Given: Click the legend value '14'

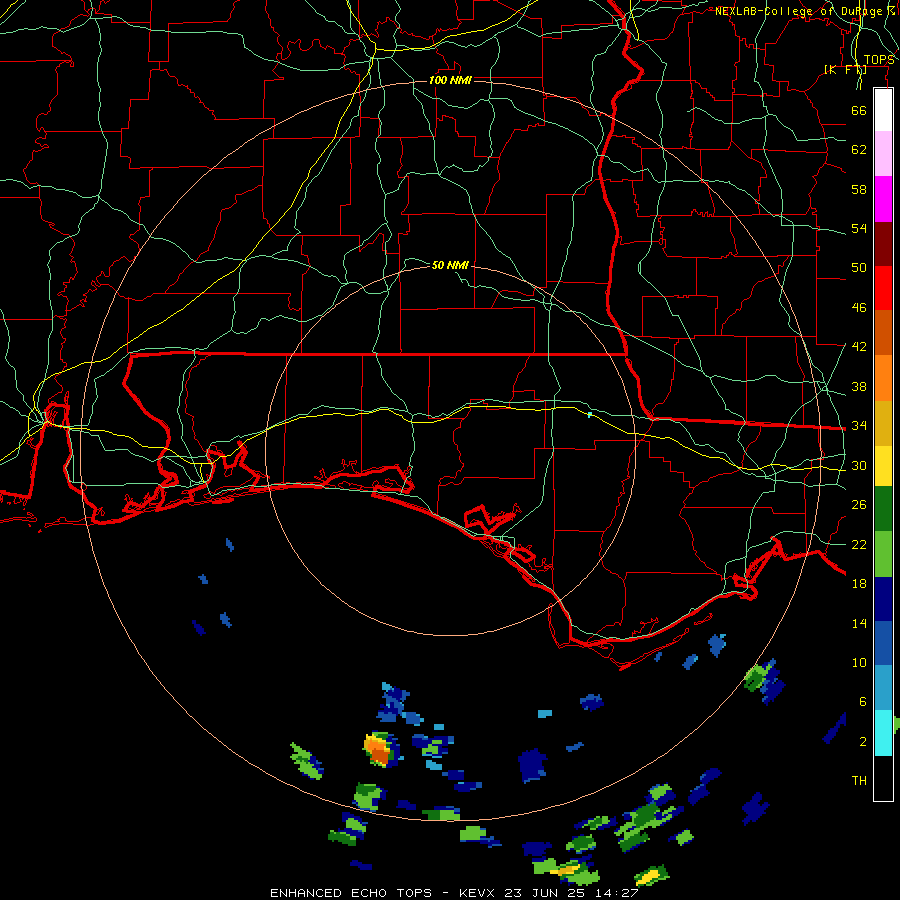Looking at the screenshot, I should coord(859,623).
